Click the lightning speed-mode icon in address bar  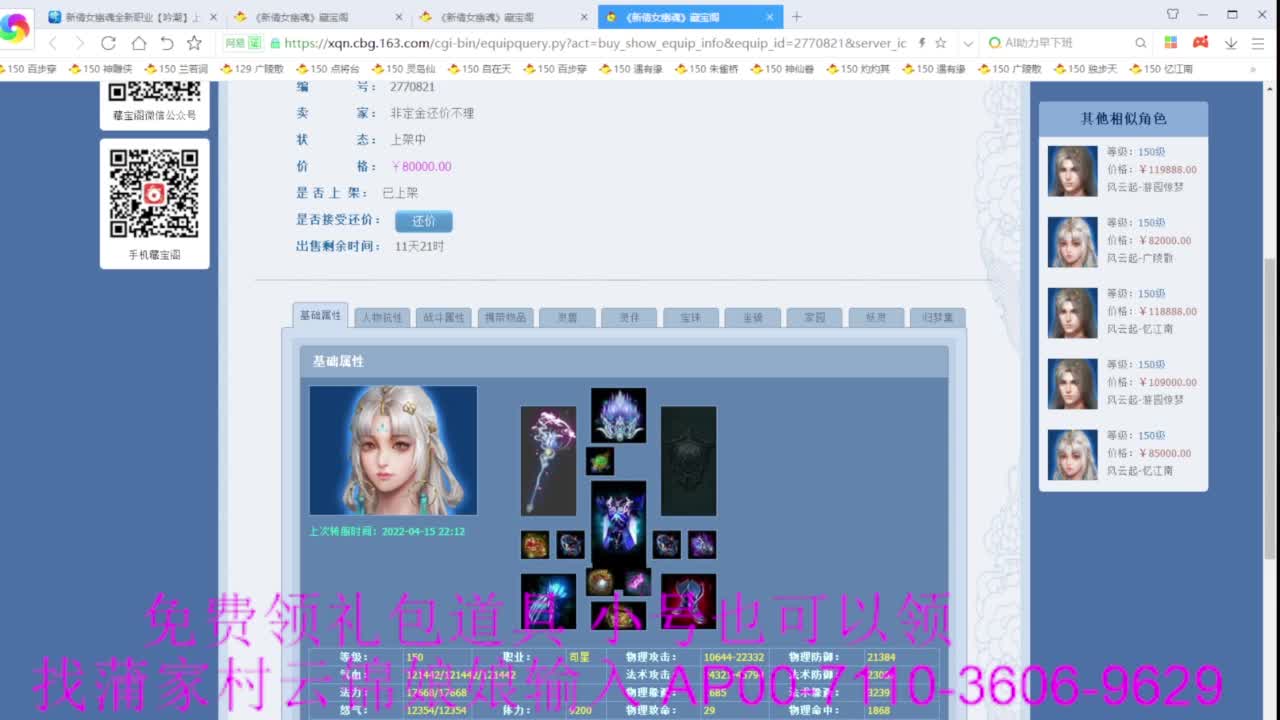pos(921,43)
